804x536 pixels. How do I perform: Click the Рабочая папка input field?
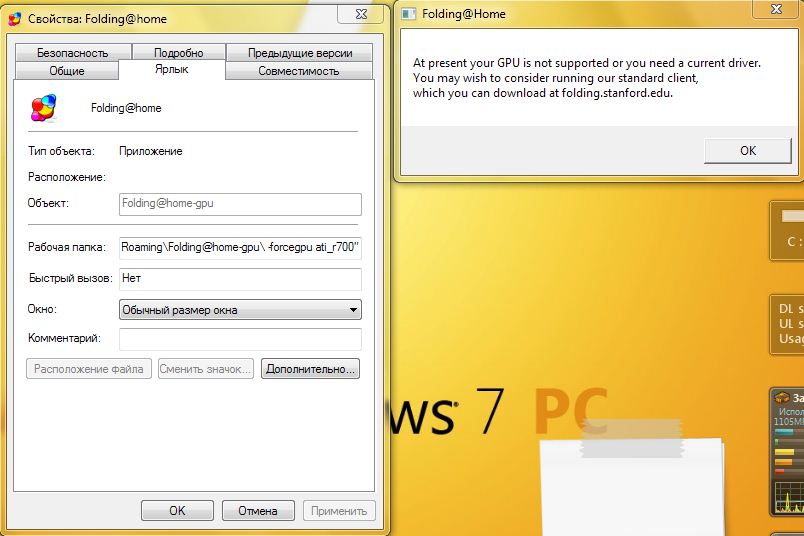pyautogui.click(x=240, y=247)
